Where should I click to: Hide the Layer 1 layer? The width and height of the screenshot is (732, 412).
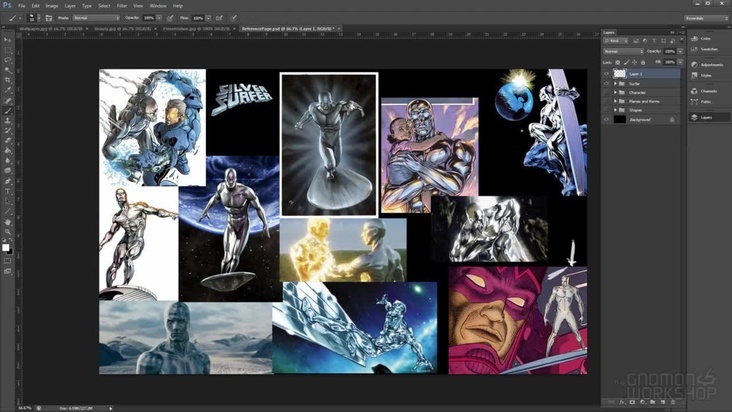(x=606, y=74)
